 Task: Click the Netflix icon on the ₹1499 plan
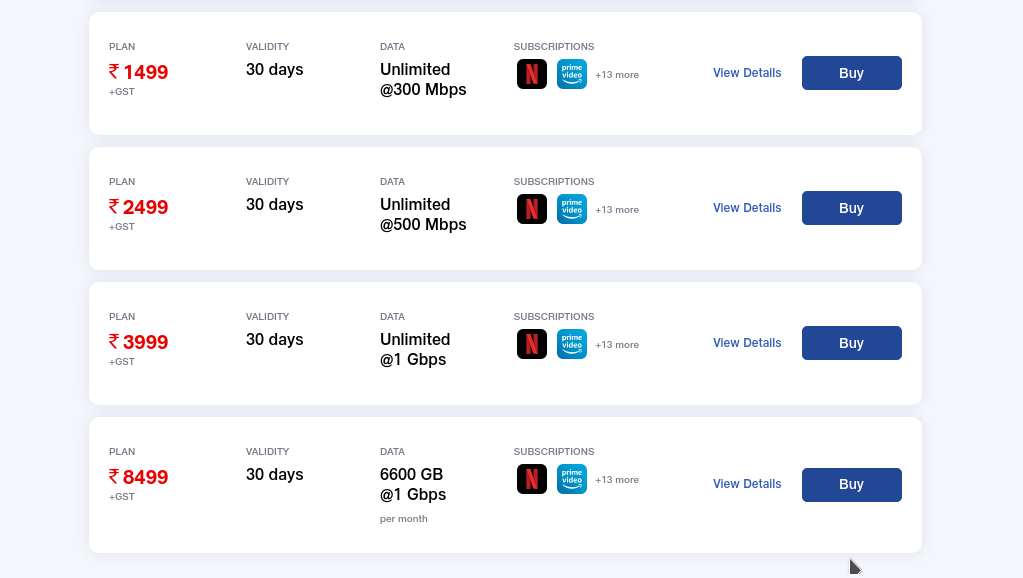(x=532, y=74)
